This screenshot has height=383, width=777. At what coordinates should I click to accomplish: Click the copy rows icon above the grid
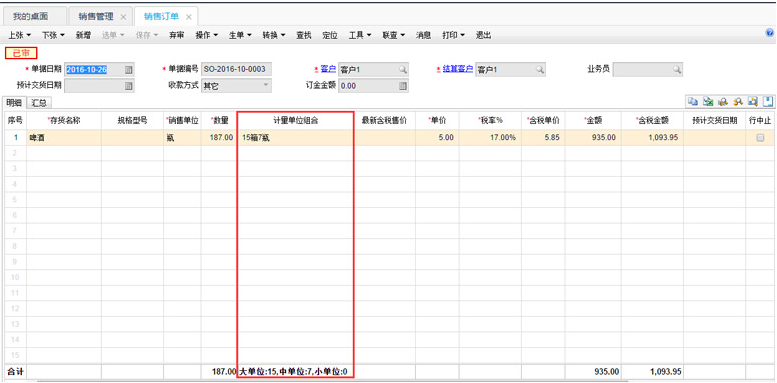tap(693, 102)
